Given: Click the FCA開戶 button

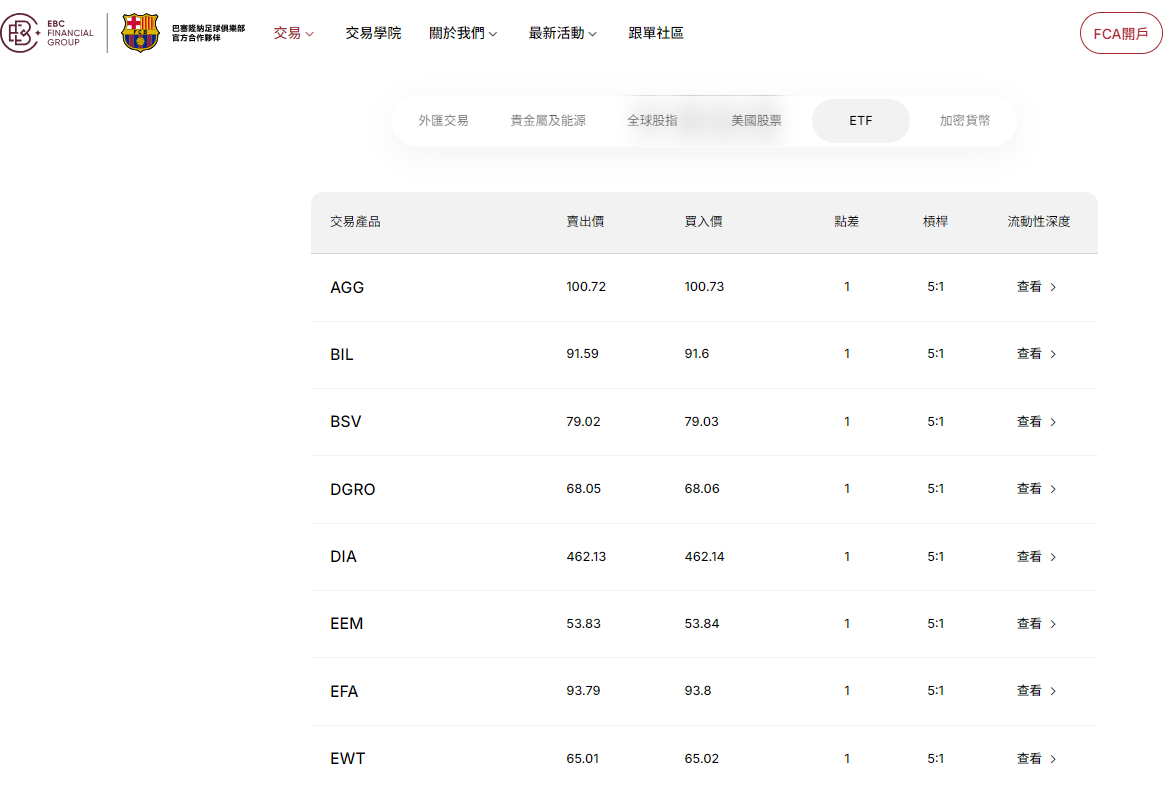Looking at the screenshot, I should (1120, 33).
